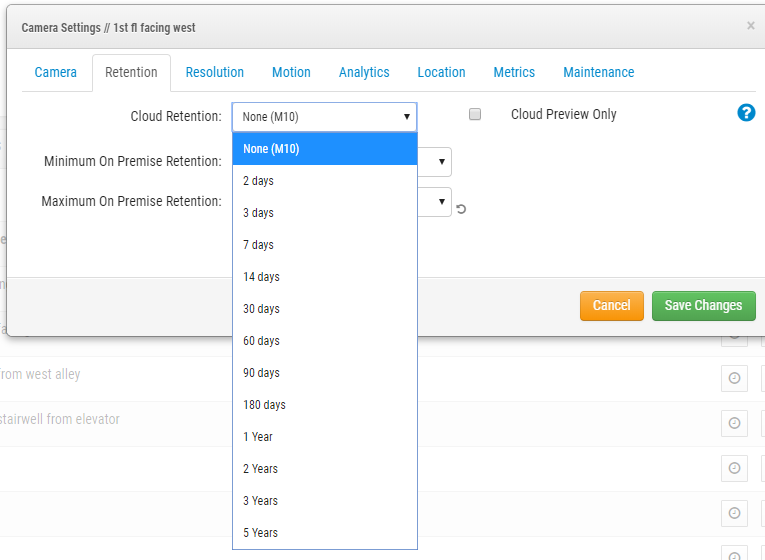Screen dimensions: 765x560
Task: Open the Maintenance tab
Action: (598, 72)
